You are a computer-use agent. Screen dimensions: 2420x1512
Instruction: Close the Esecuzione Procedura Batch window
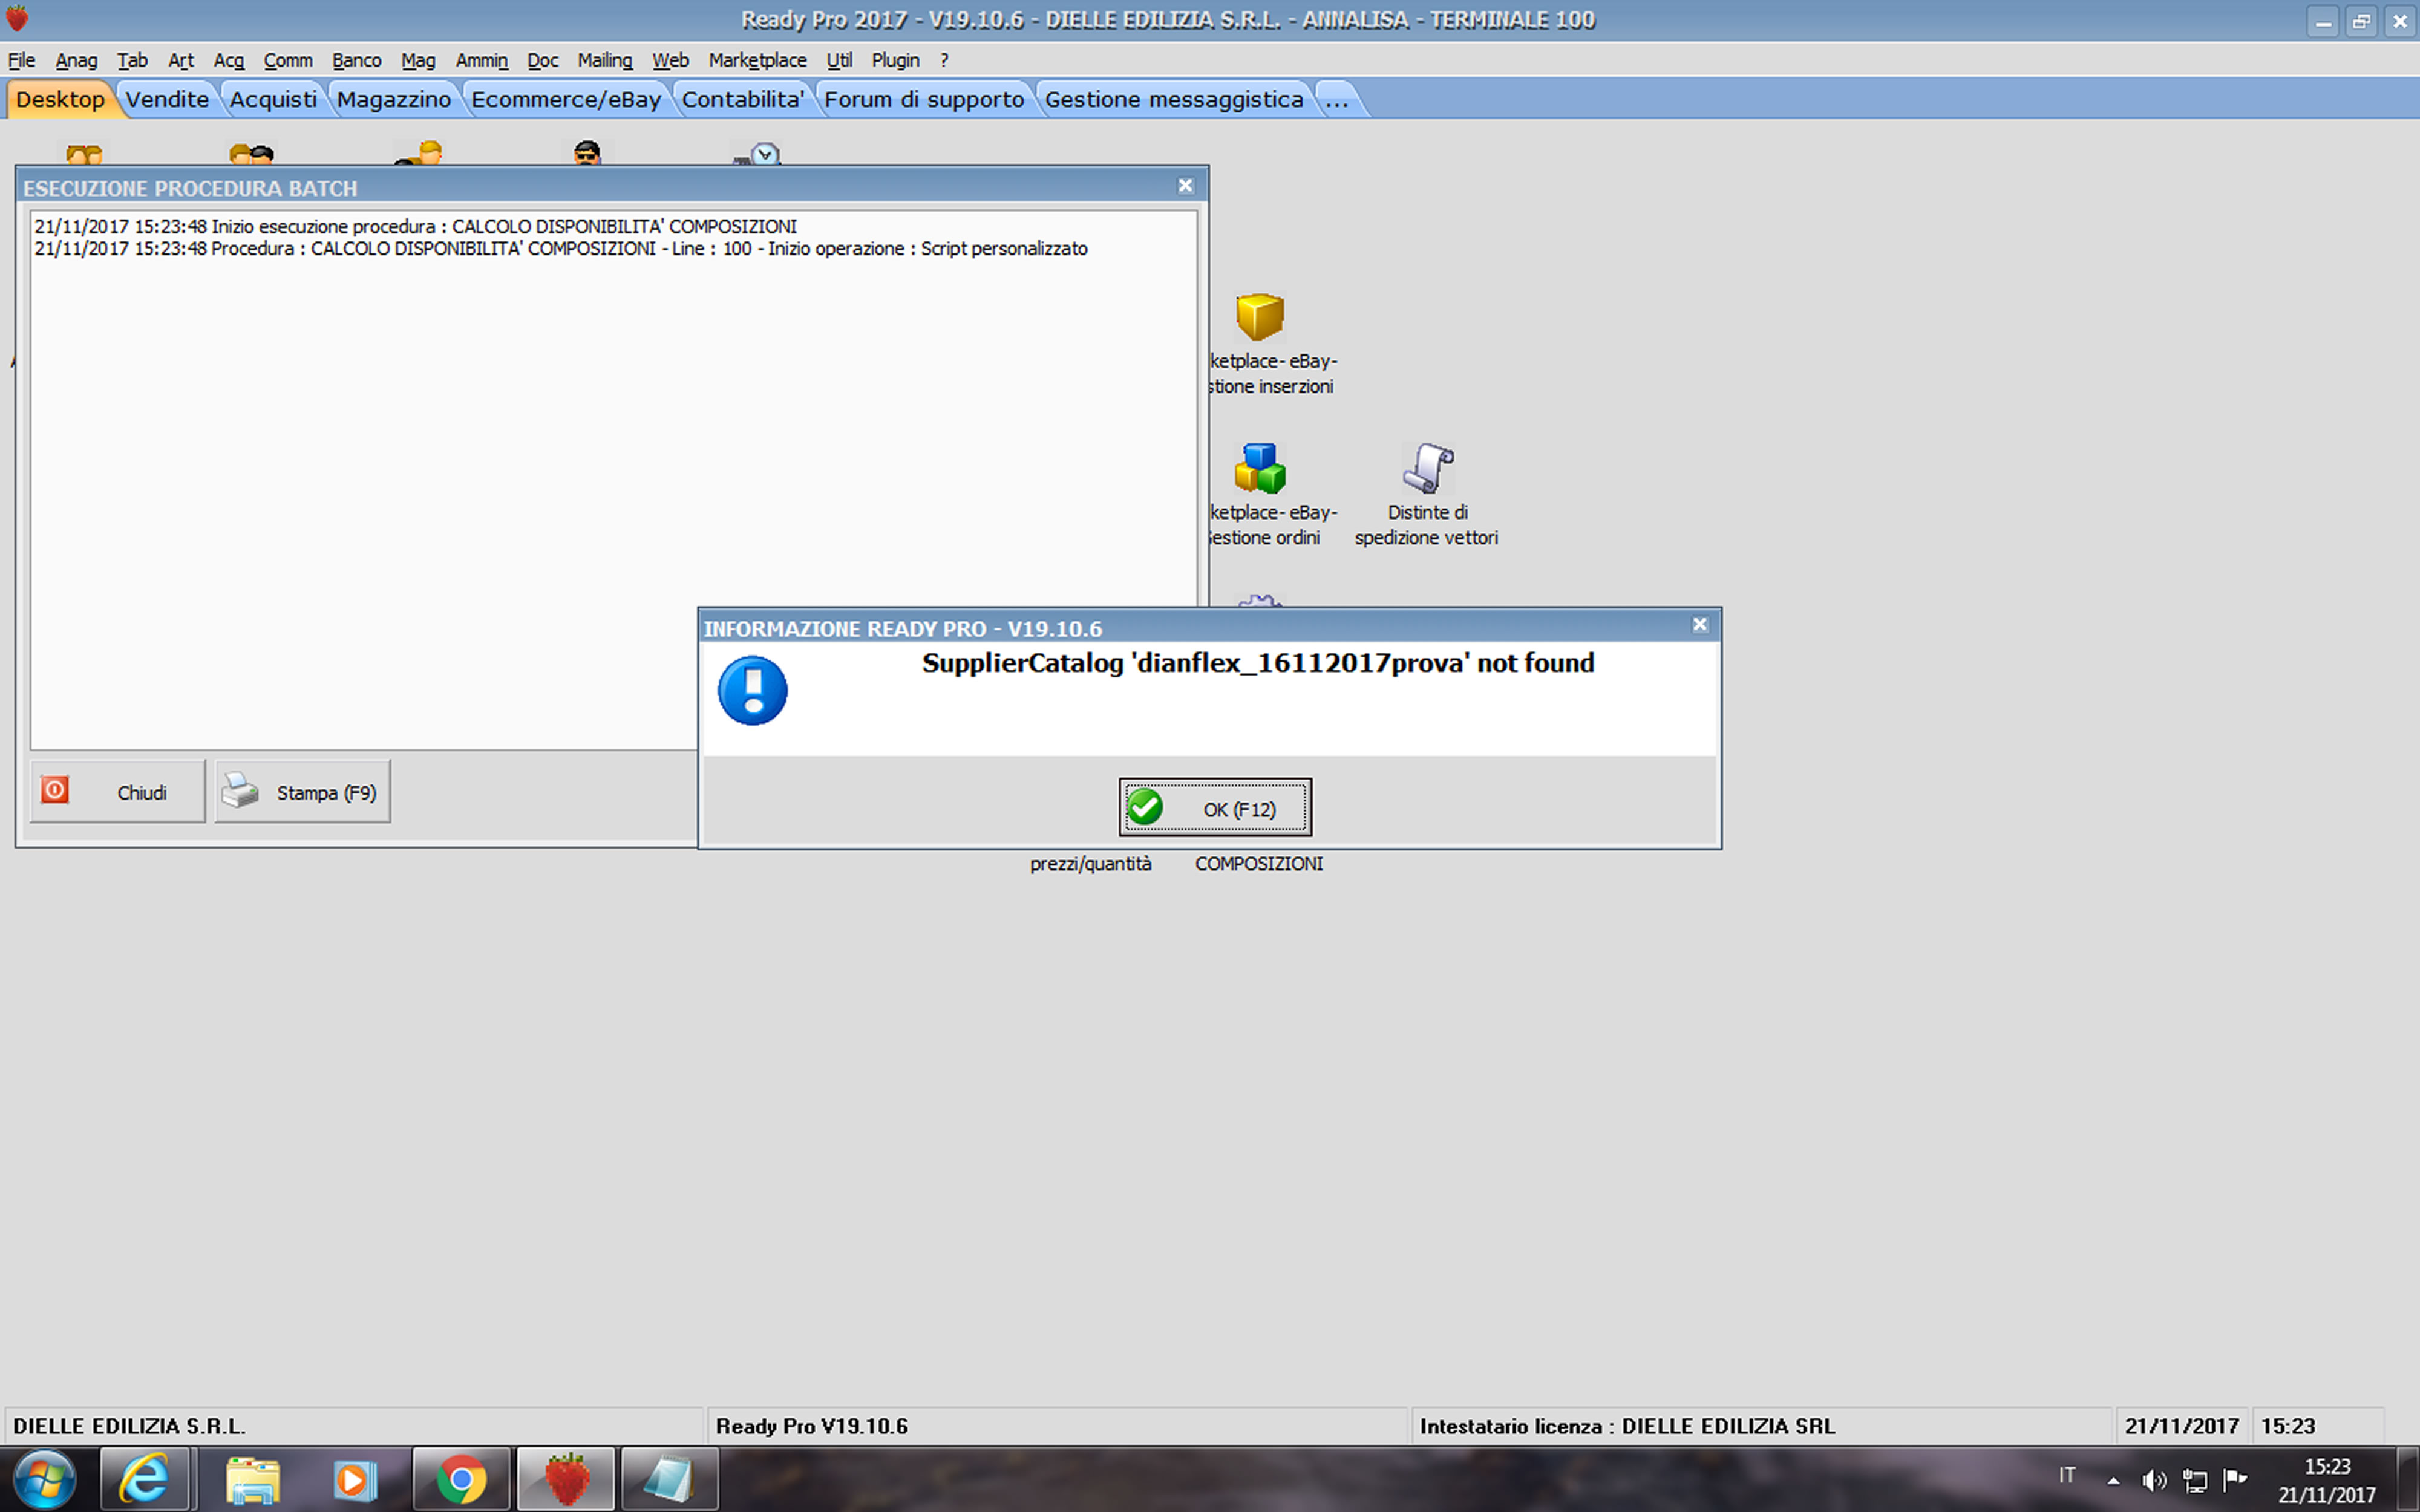[1185, 186]
